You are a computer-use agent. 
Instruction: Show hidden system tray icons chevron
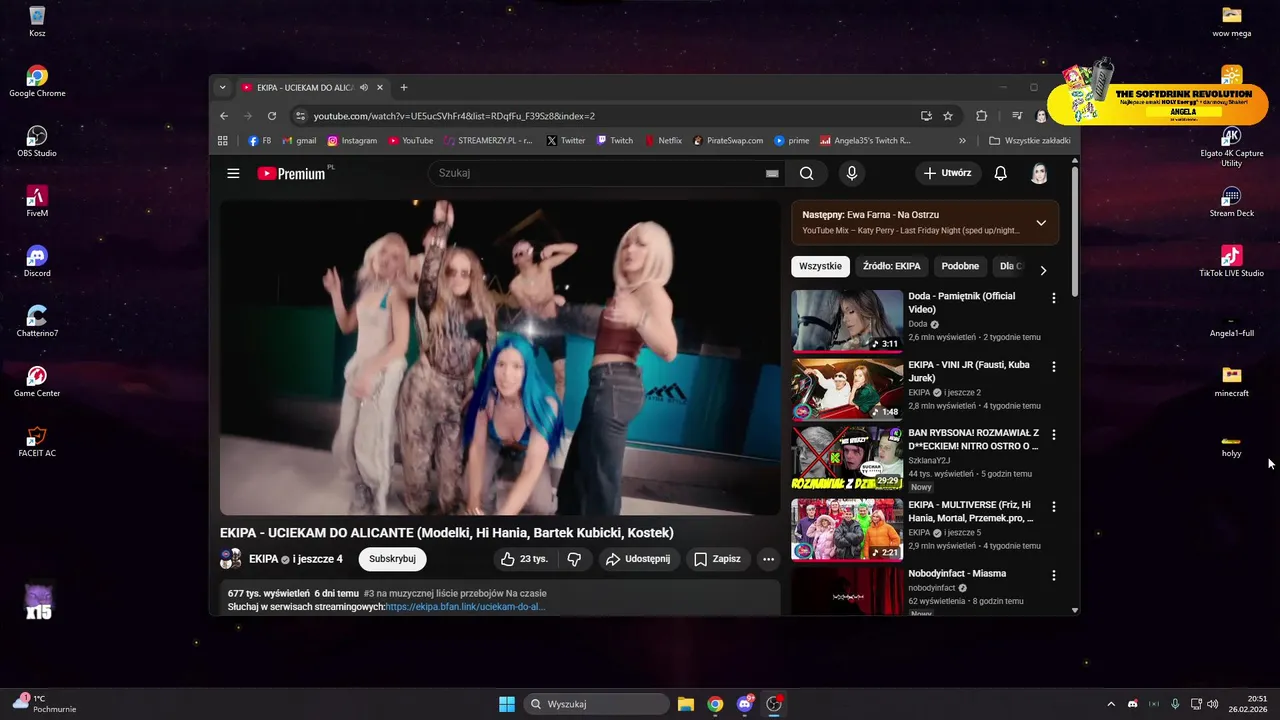(x=1110, y=704)
